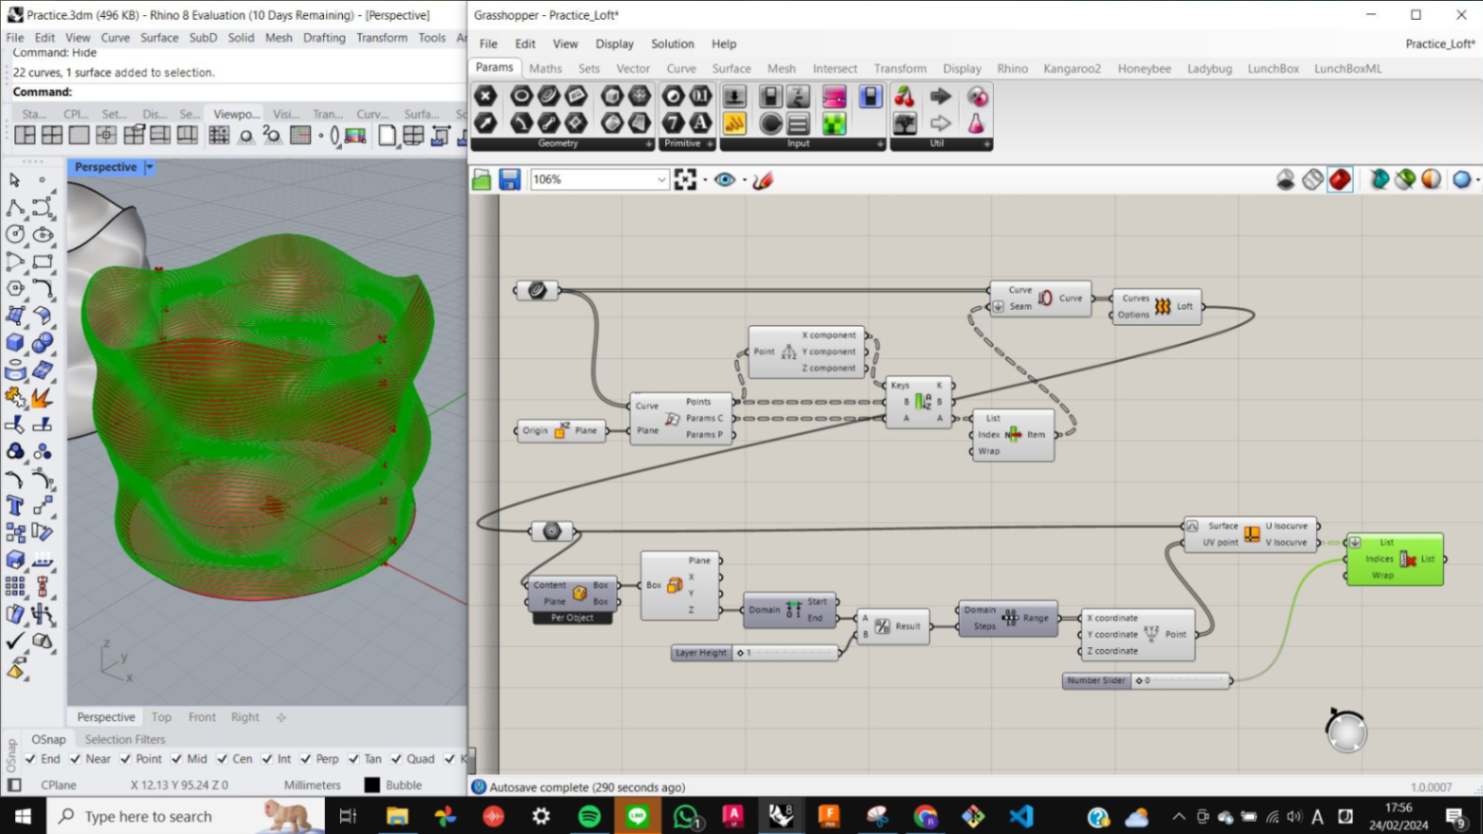Open Rhino Surface menu

159,38
